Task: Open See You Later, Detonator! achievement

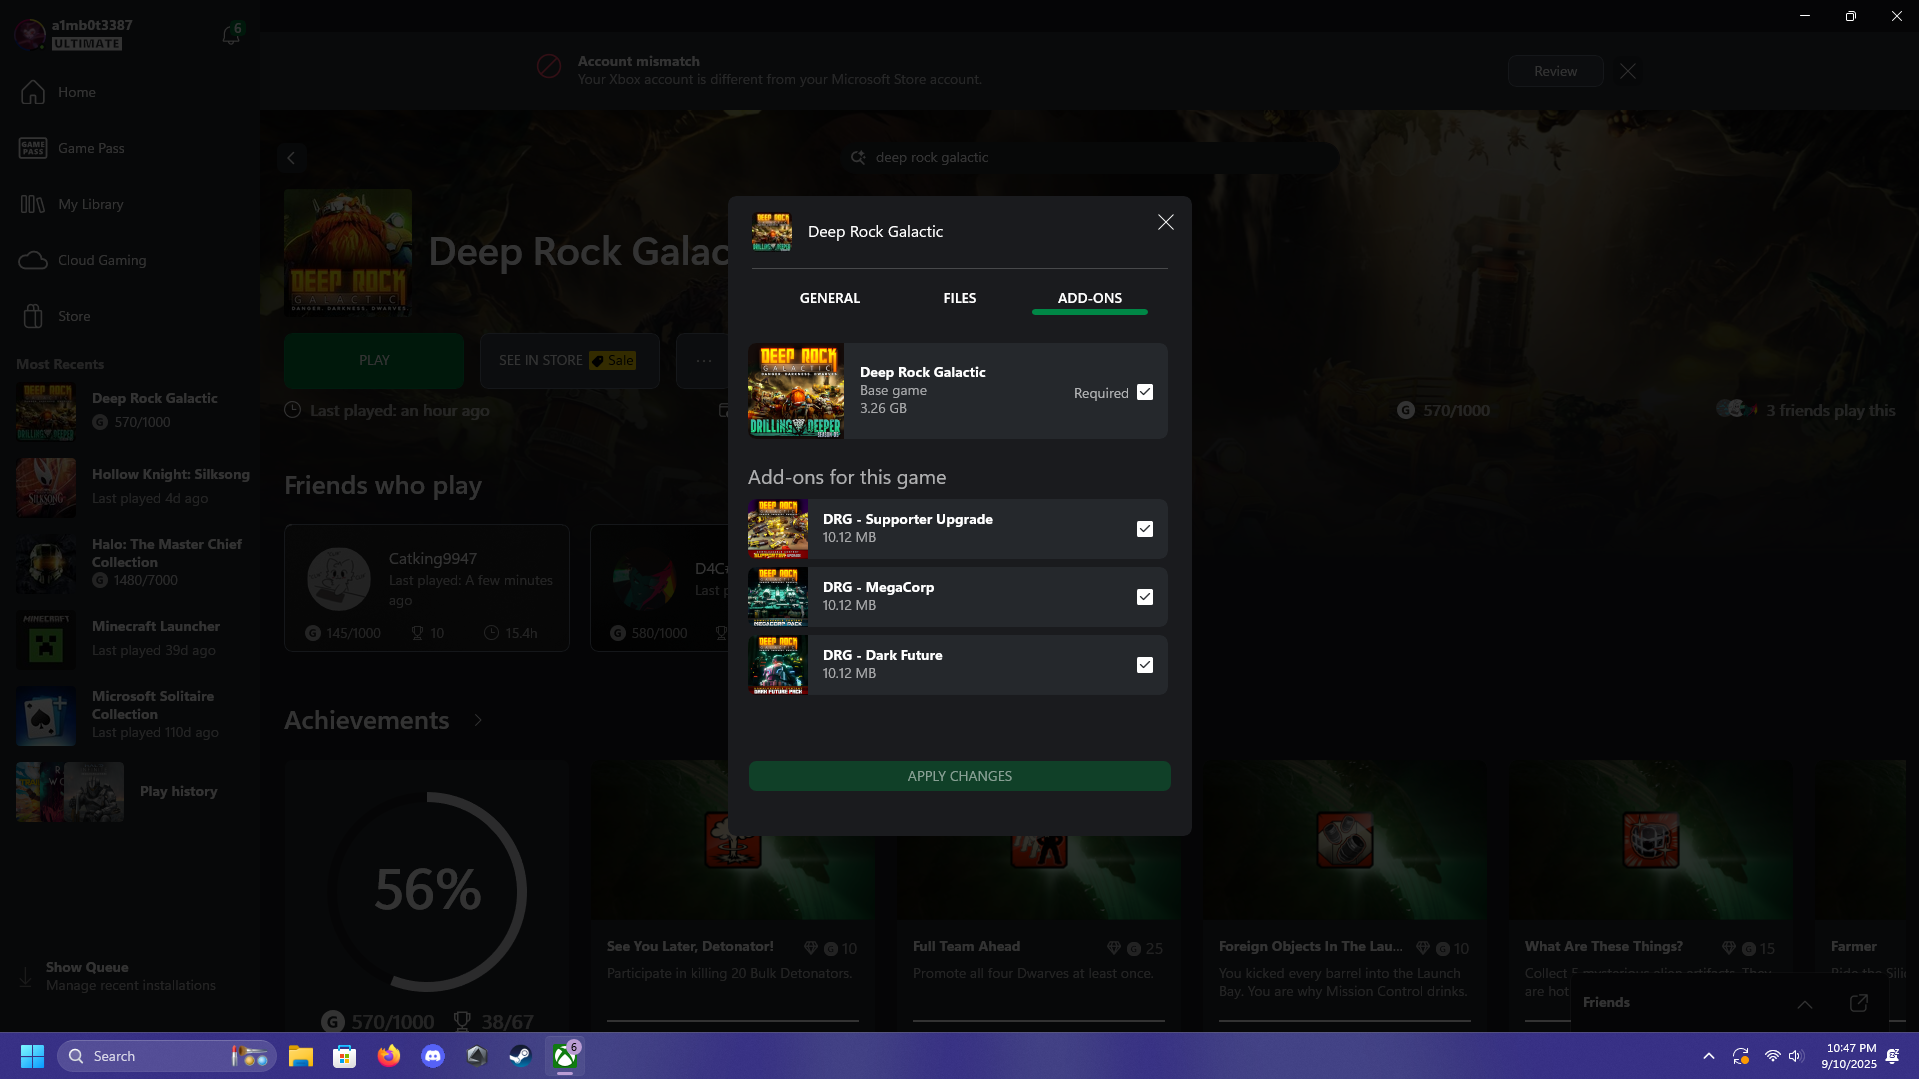Action: 733,895
